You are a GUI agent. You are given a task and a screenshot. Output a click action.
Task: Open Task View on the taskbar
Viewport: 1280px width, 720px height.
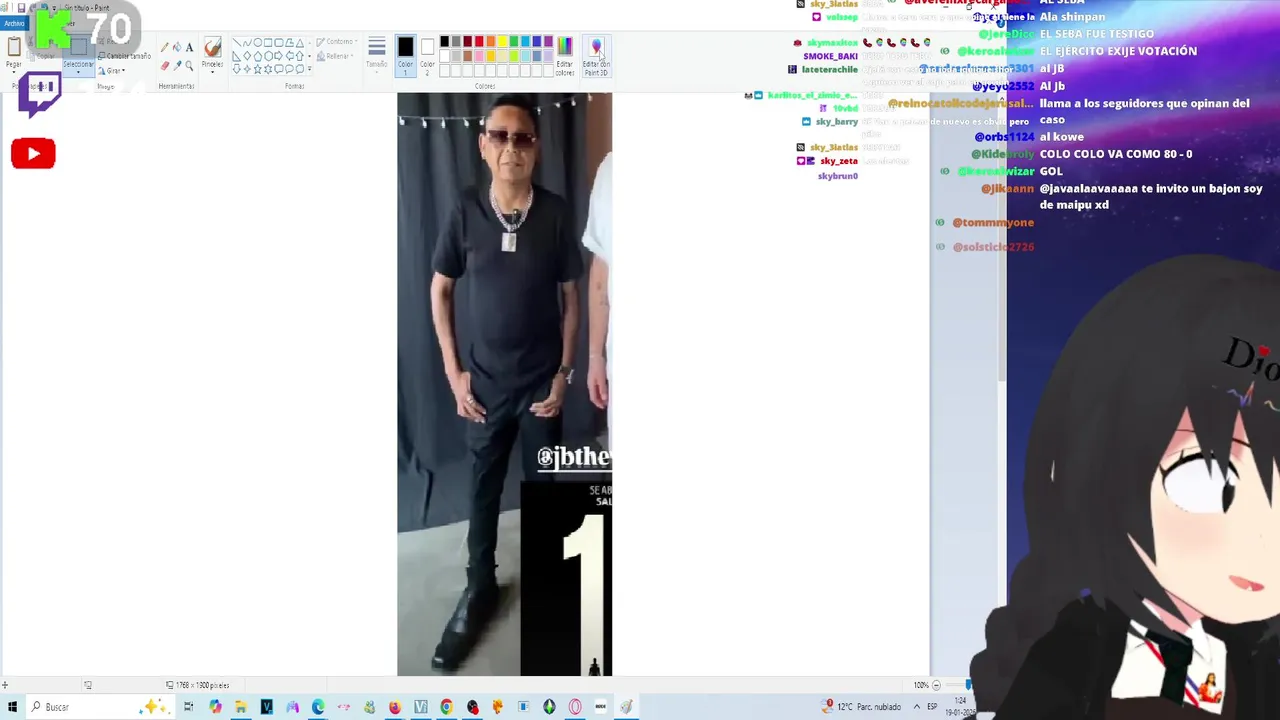point(188,707)
